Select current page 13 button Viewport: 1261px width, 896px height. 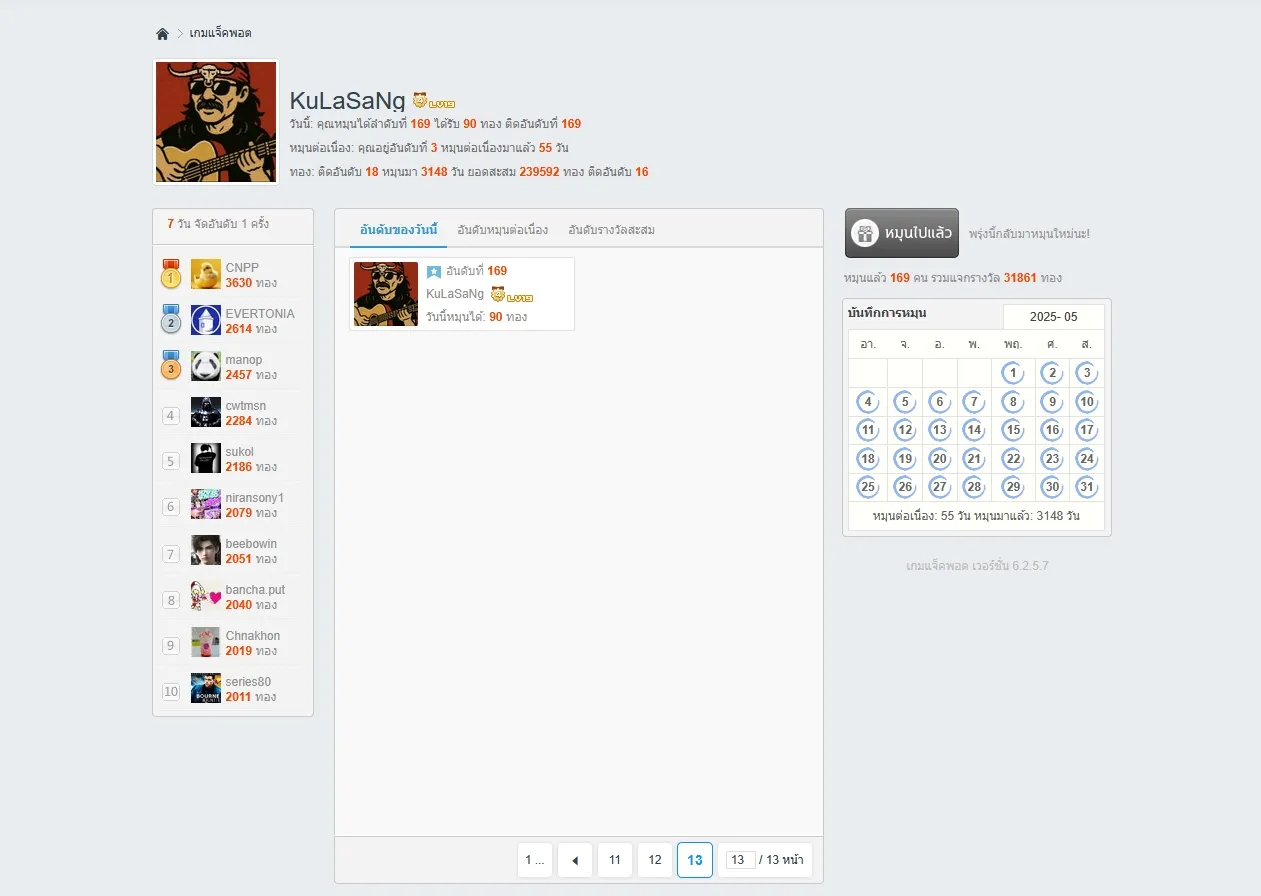click(x=695, y=860)
